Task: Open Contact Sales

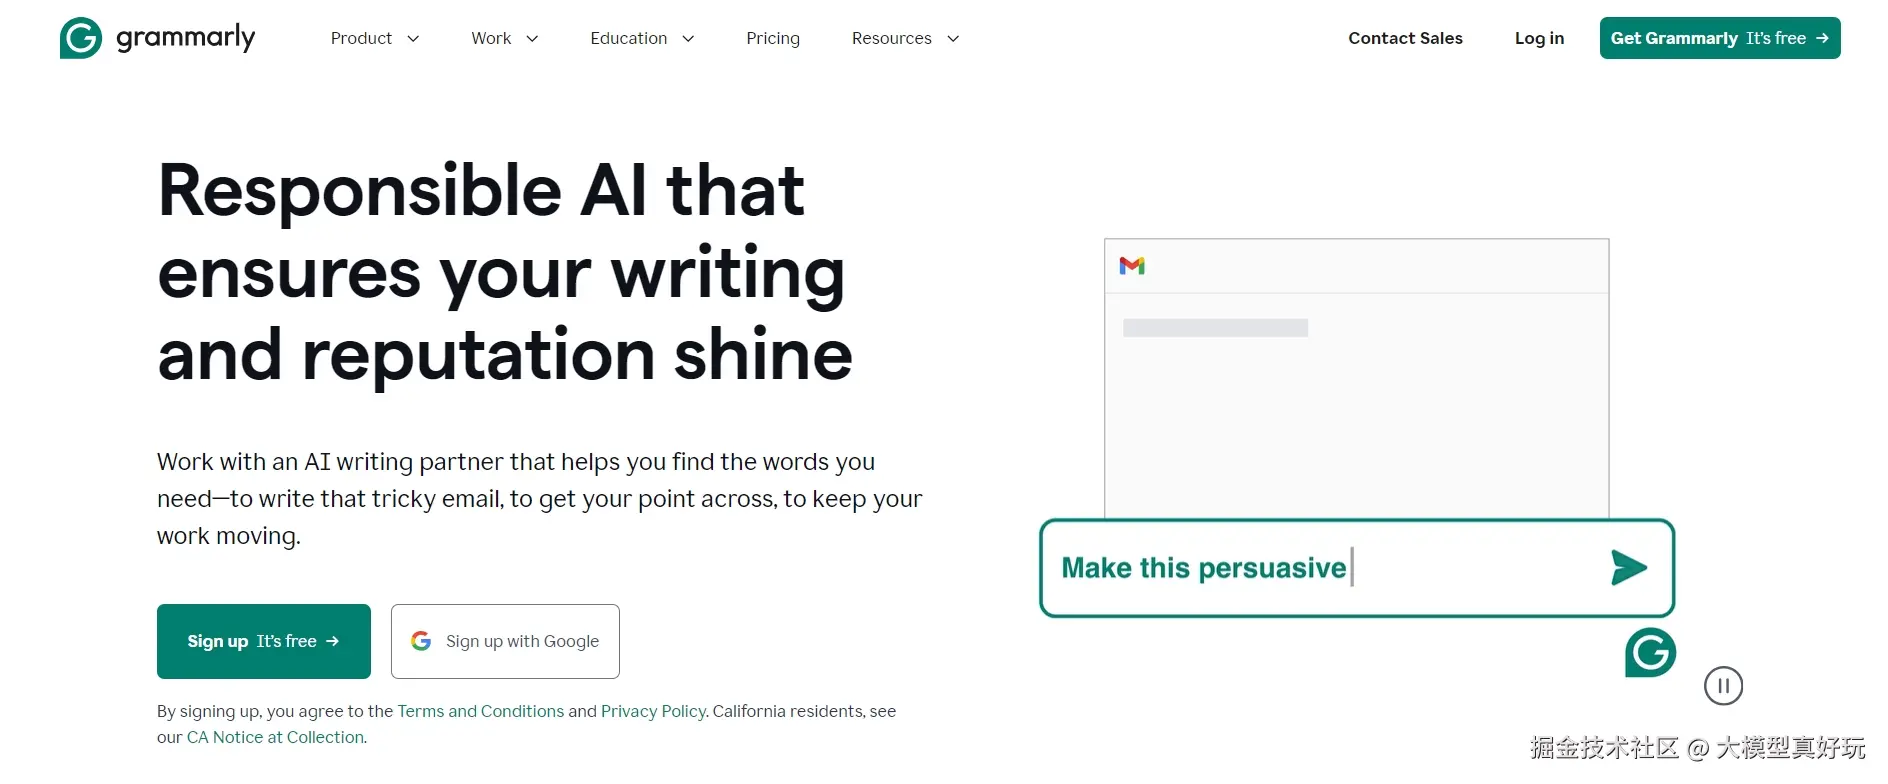Action: (x=1405, y=38)
